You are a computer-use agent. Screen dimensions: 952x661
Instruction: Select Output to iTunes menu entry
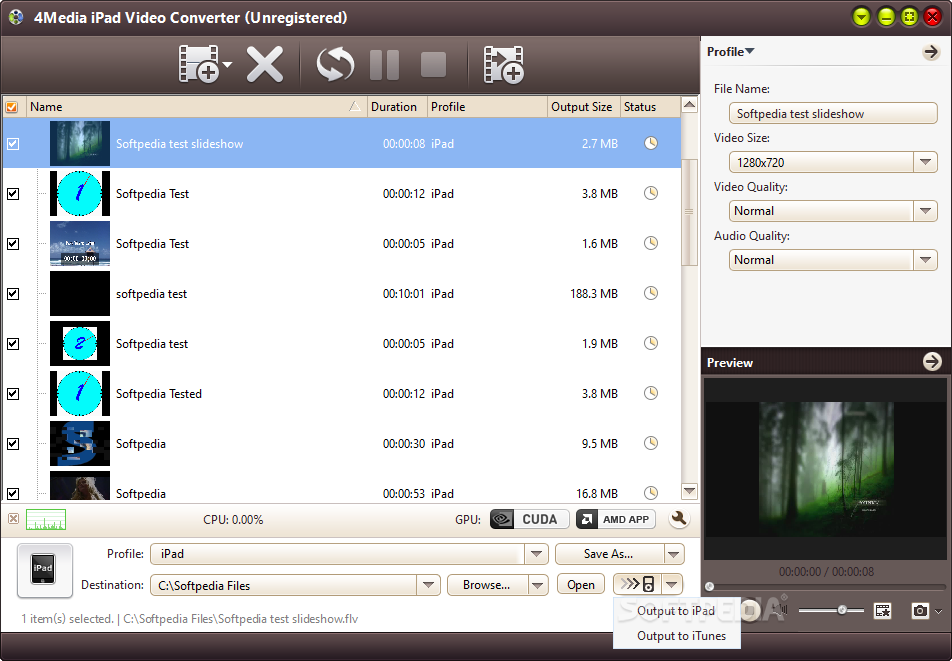[681, 636]
